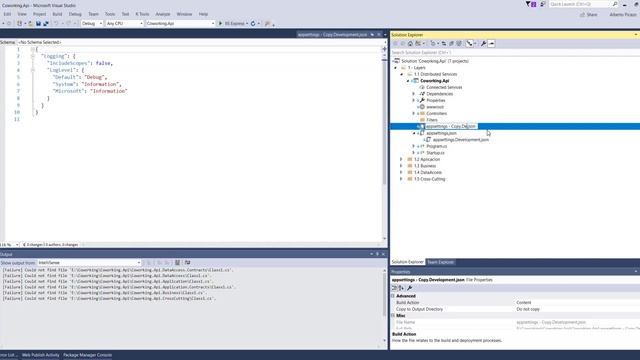Image resolution: width=640 pixels, height=360 pixels.
Task: Click the Clear All icon in Output toolbar
Action: point(178,263)
